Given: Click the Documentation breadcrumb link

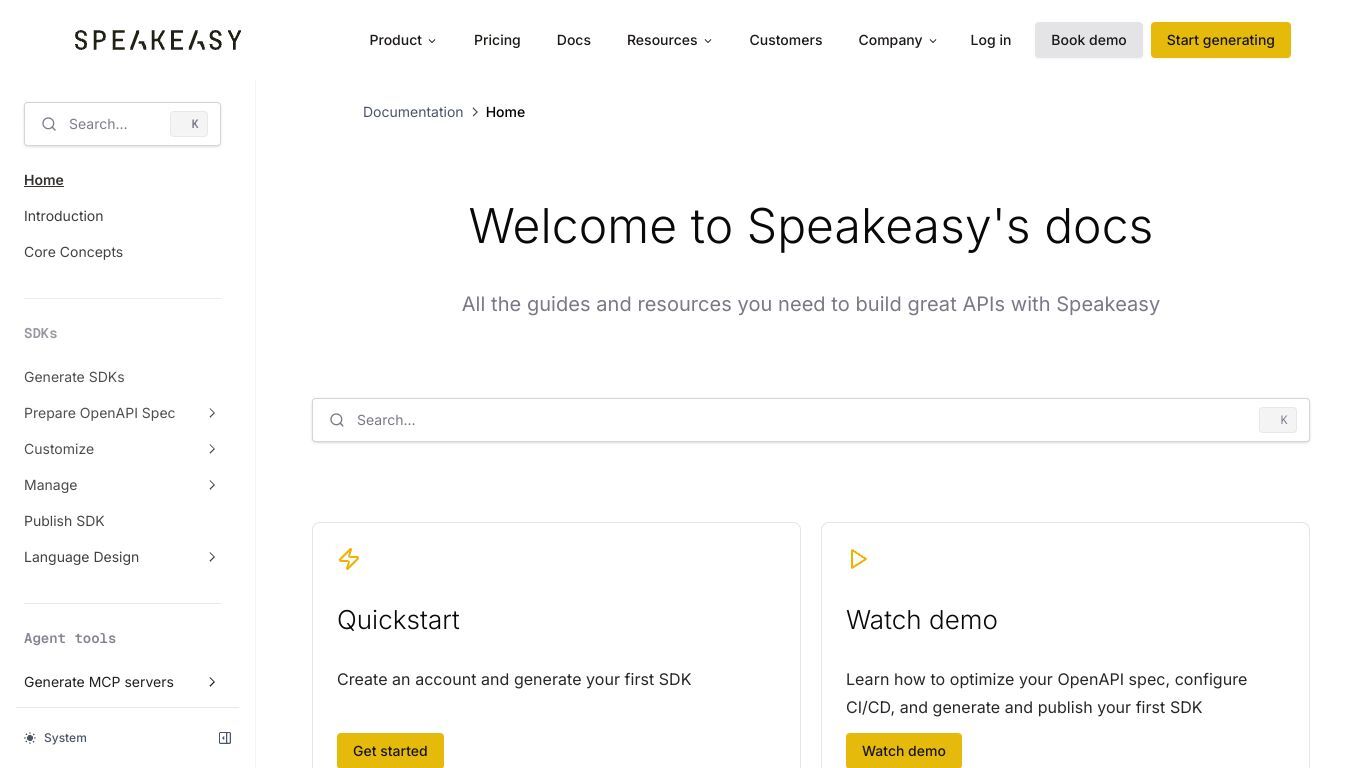Looking at the screenshot, I should [x=413, y=112].
